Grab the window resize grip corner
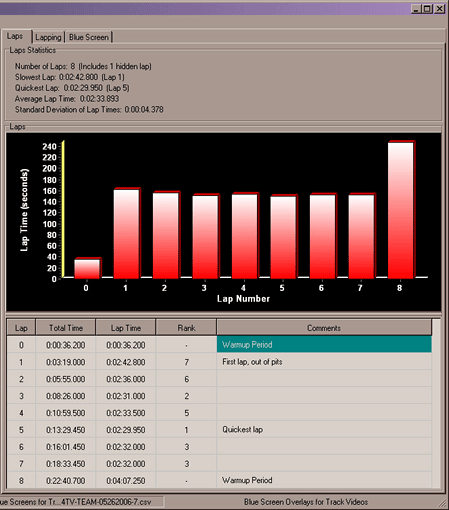 pos(443,503)
